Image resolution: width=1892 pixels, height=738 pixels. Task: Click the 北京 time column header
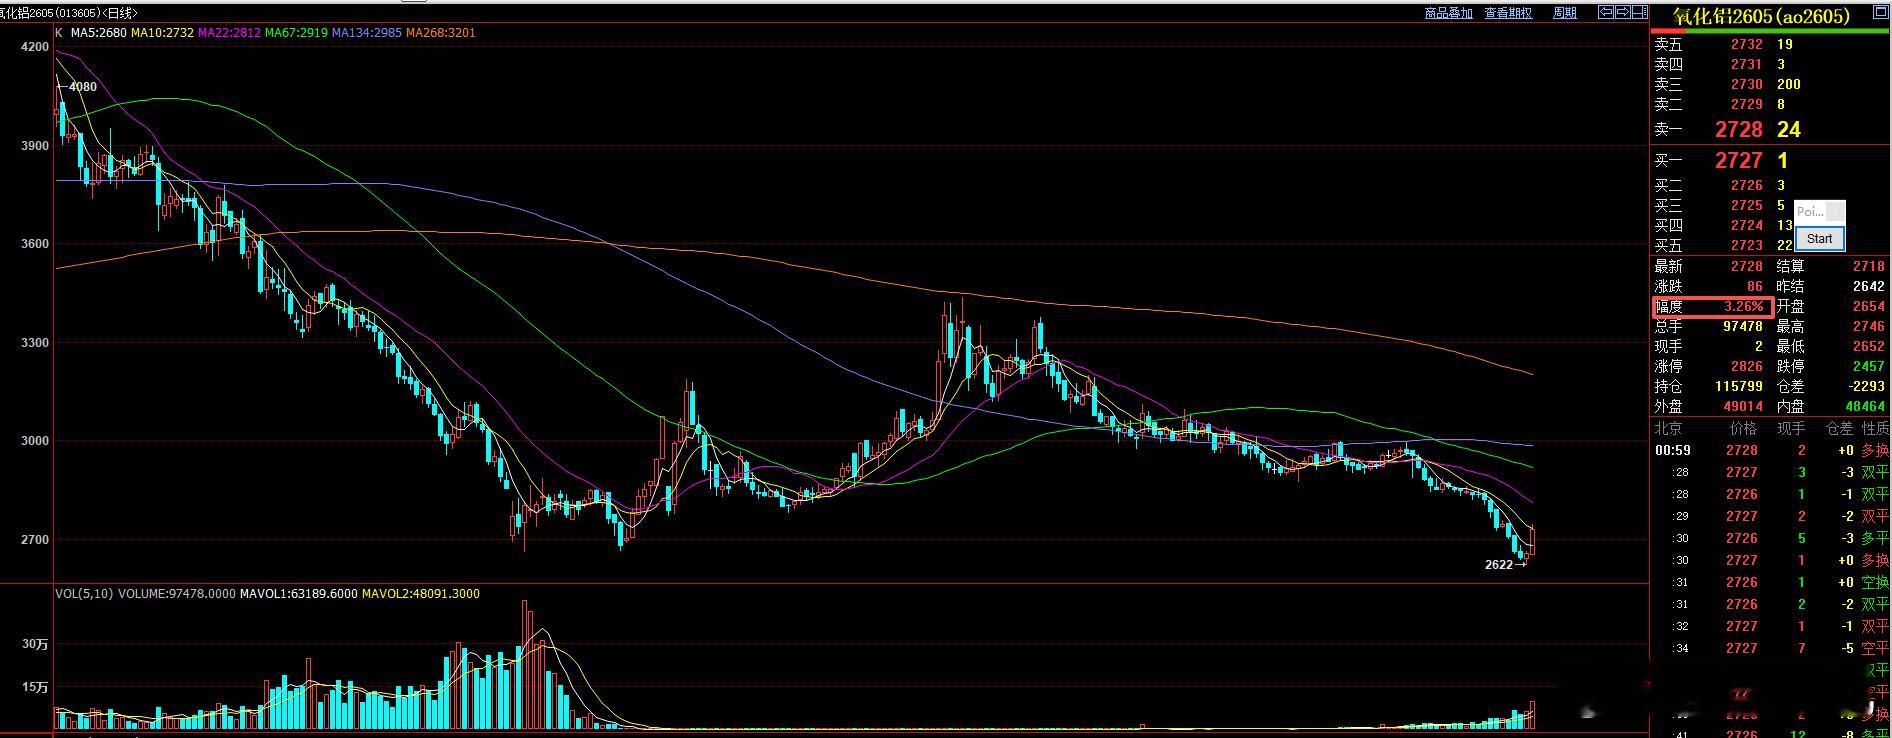coord(1668,428)
